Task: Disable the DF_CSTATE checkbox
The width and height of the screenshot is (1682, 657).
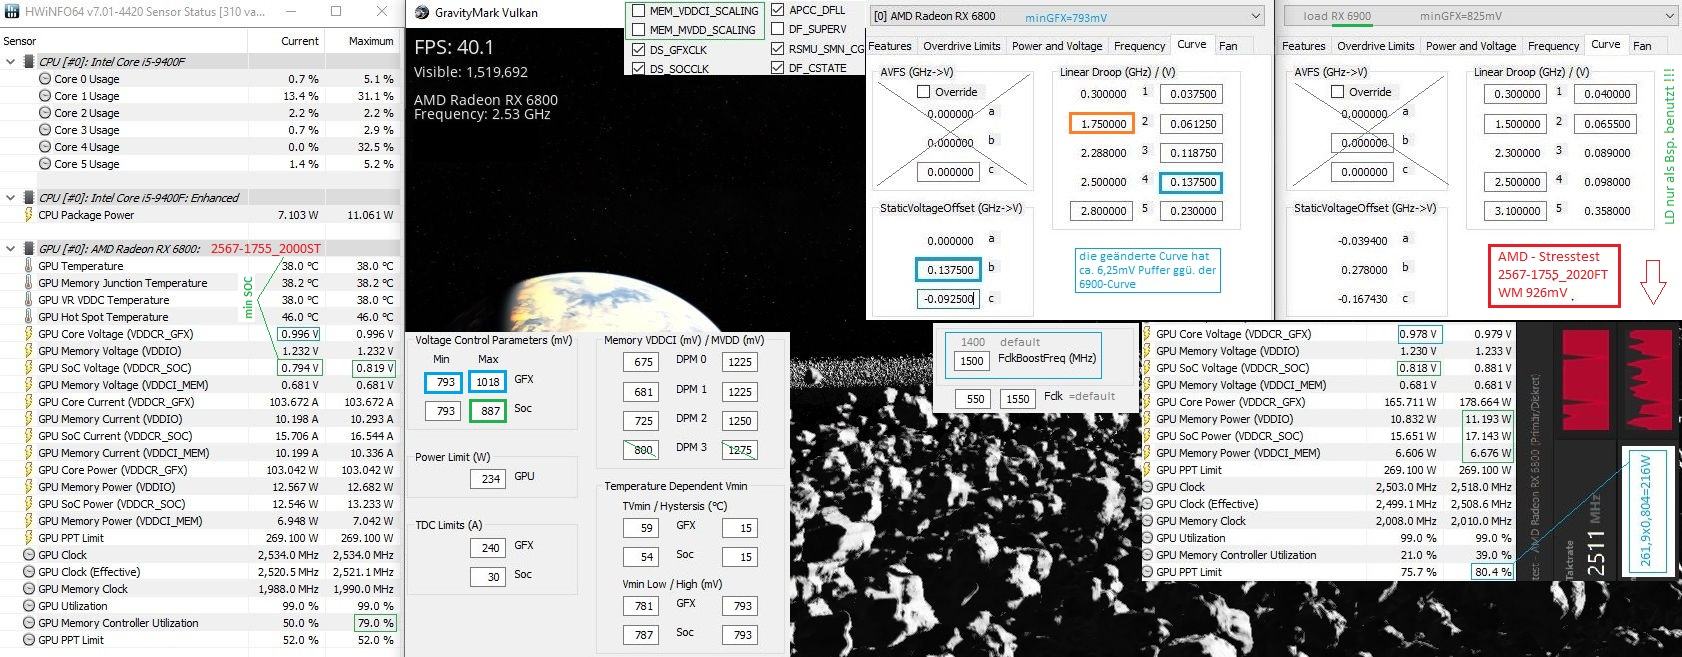Action: tap(777, 67)
